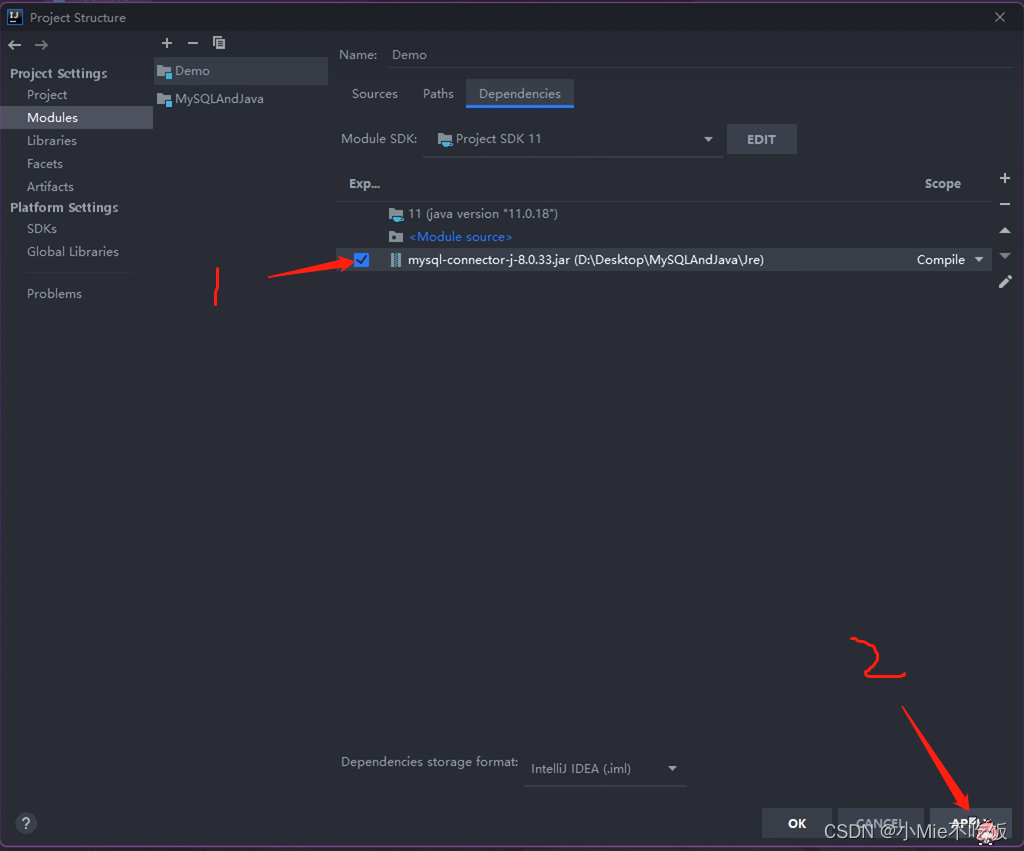Move dependency up with arrow icon

(1005, 230)
